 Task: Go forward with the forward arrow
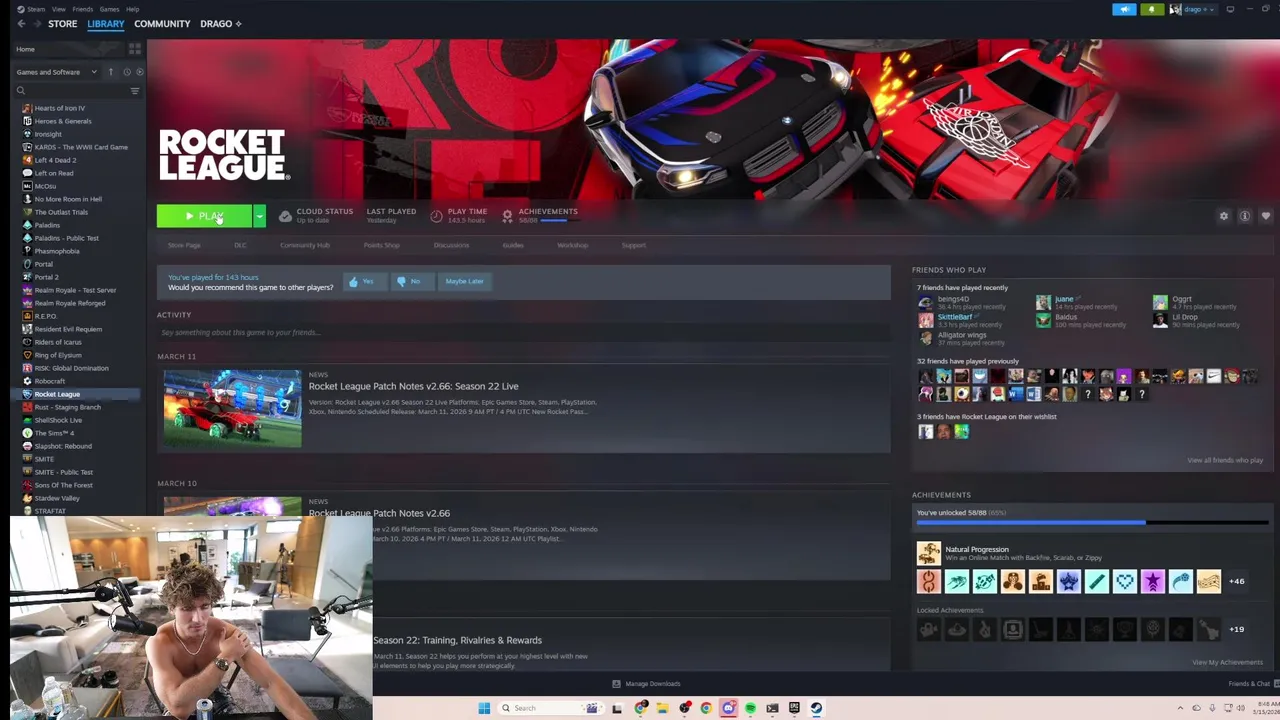pyautogui.click(x=37, y=24)
